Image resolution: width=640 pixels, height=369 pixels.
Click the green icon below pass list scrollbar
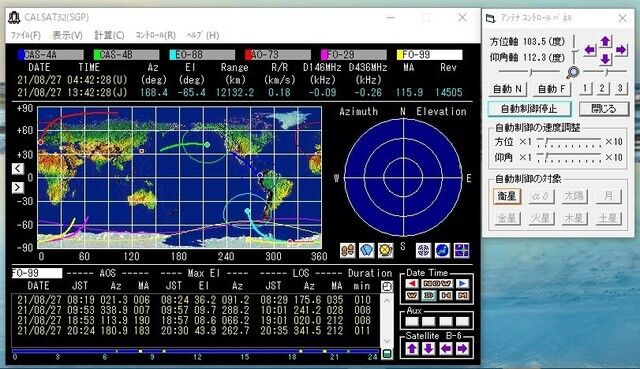(x=387, y=354)
